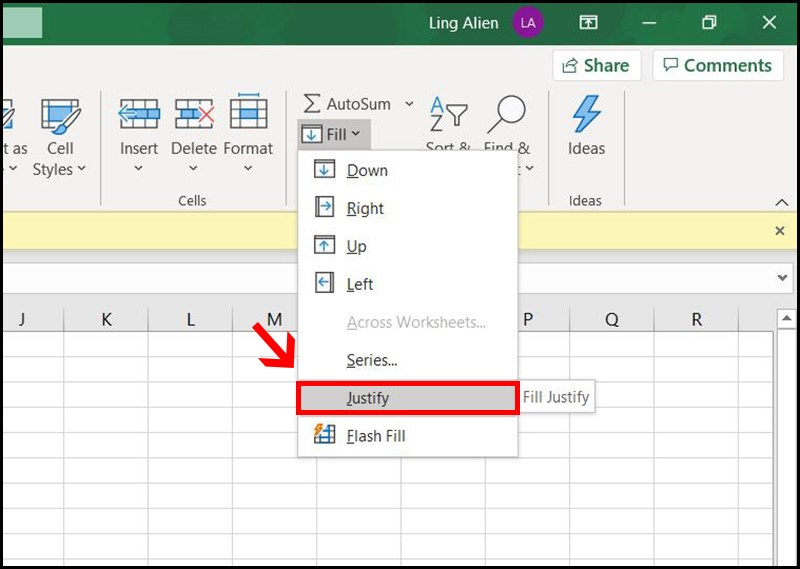This screenshot has width=800, height=569.
Task: Click the LA account avatar
Action: click(x=528, y=23)
